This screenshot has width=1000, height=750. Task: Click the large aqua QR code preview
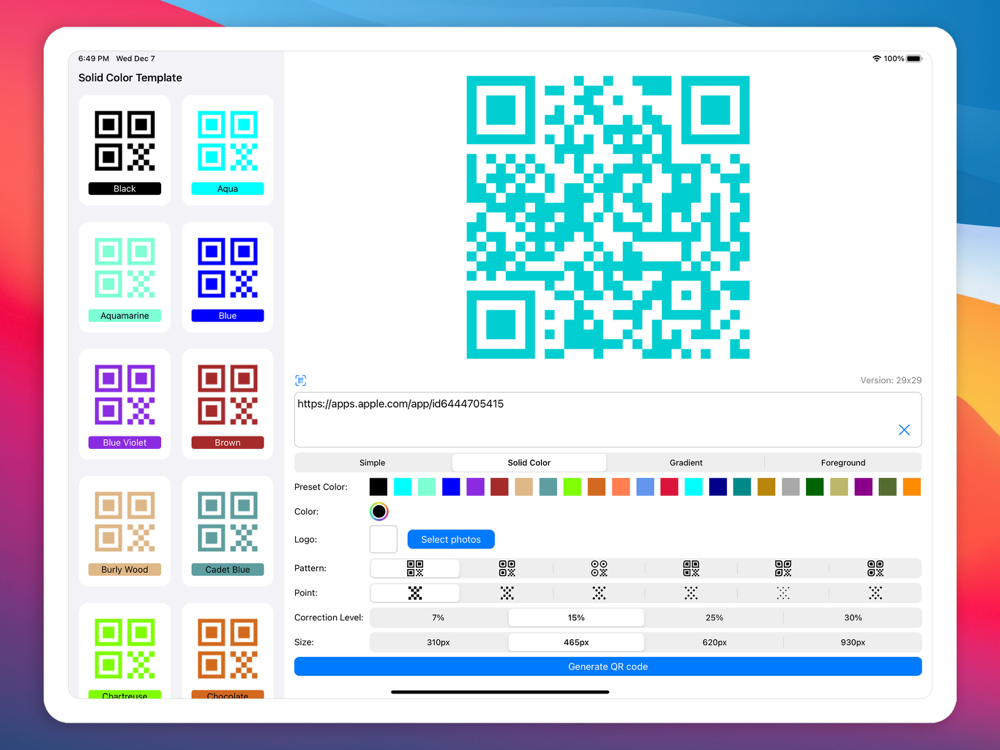[x=608, y=217]
